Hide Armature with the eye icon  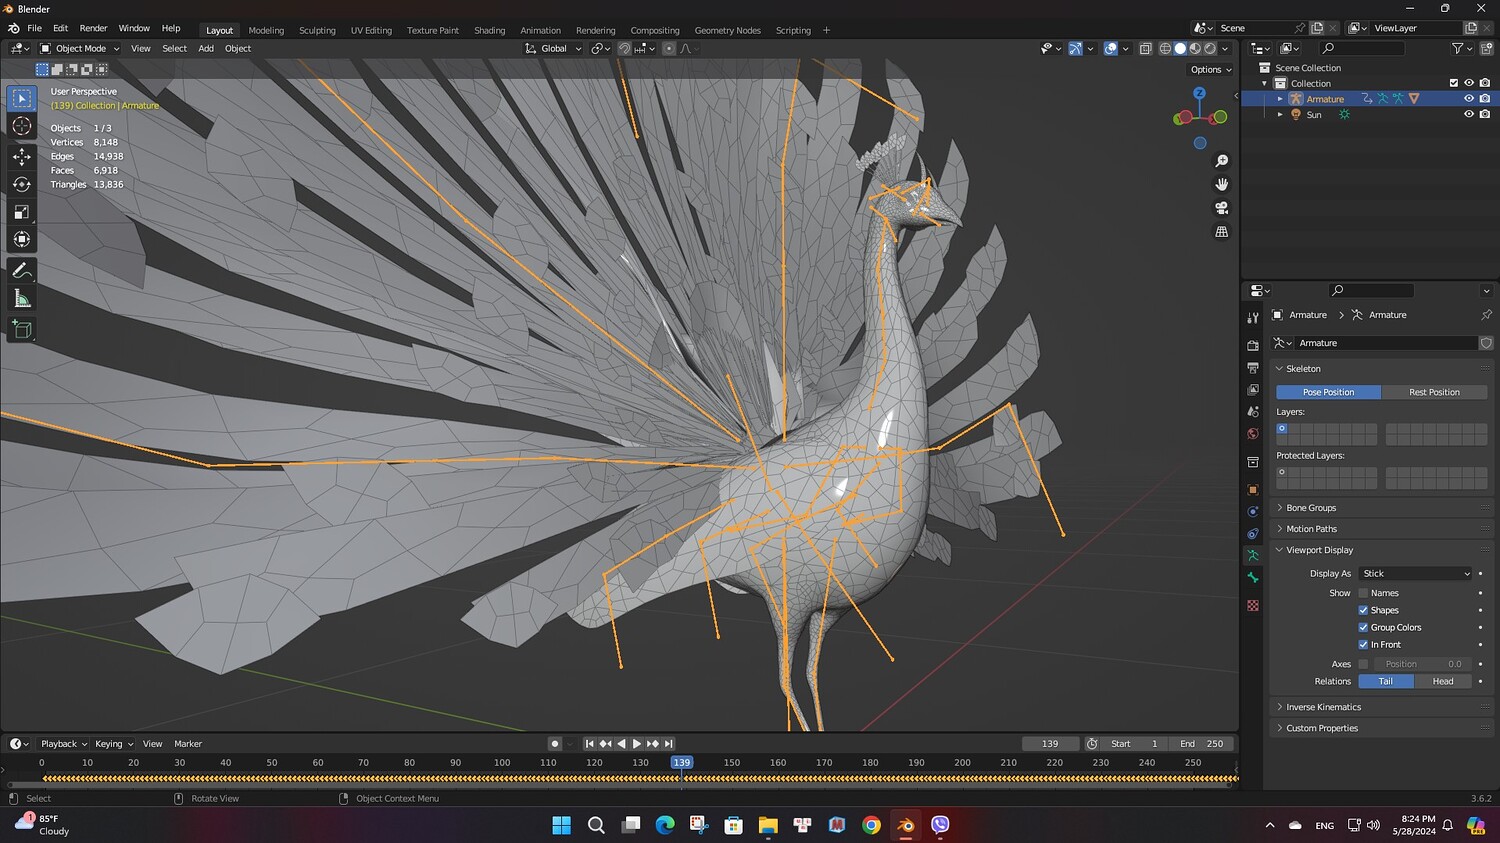pos(1468,99)
